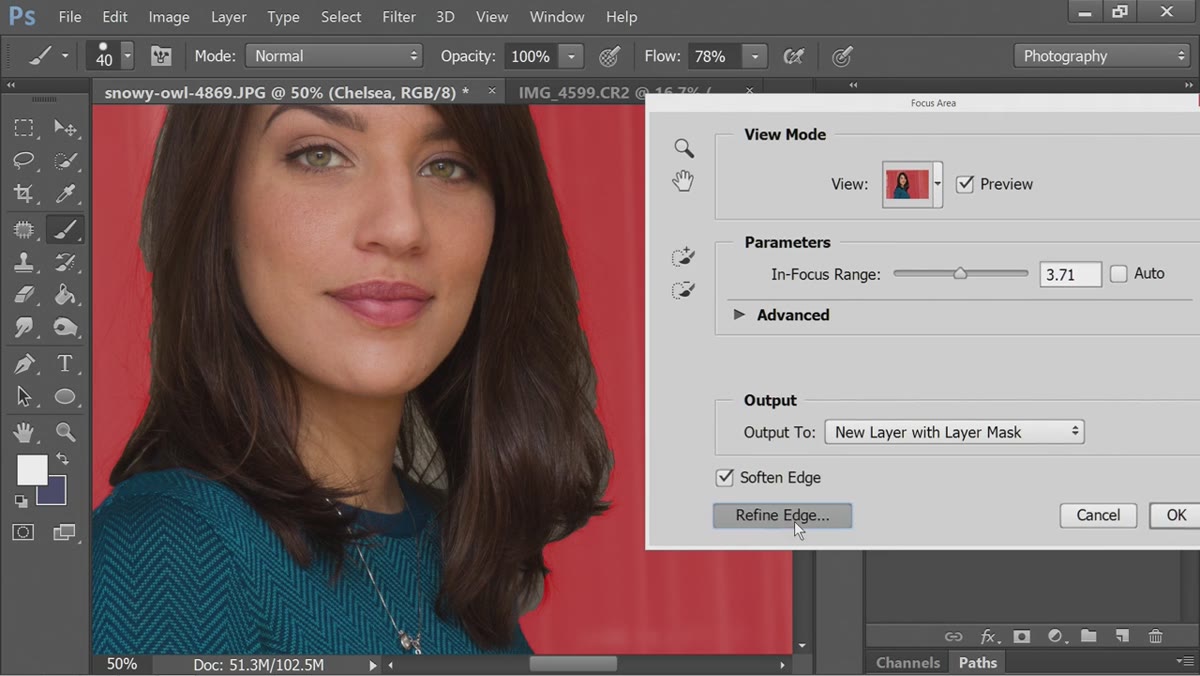
Task: Select the Eraser tool
Action: coord(24,295)
